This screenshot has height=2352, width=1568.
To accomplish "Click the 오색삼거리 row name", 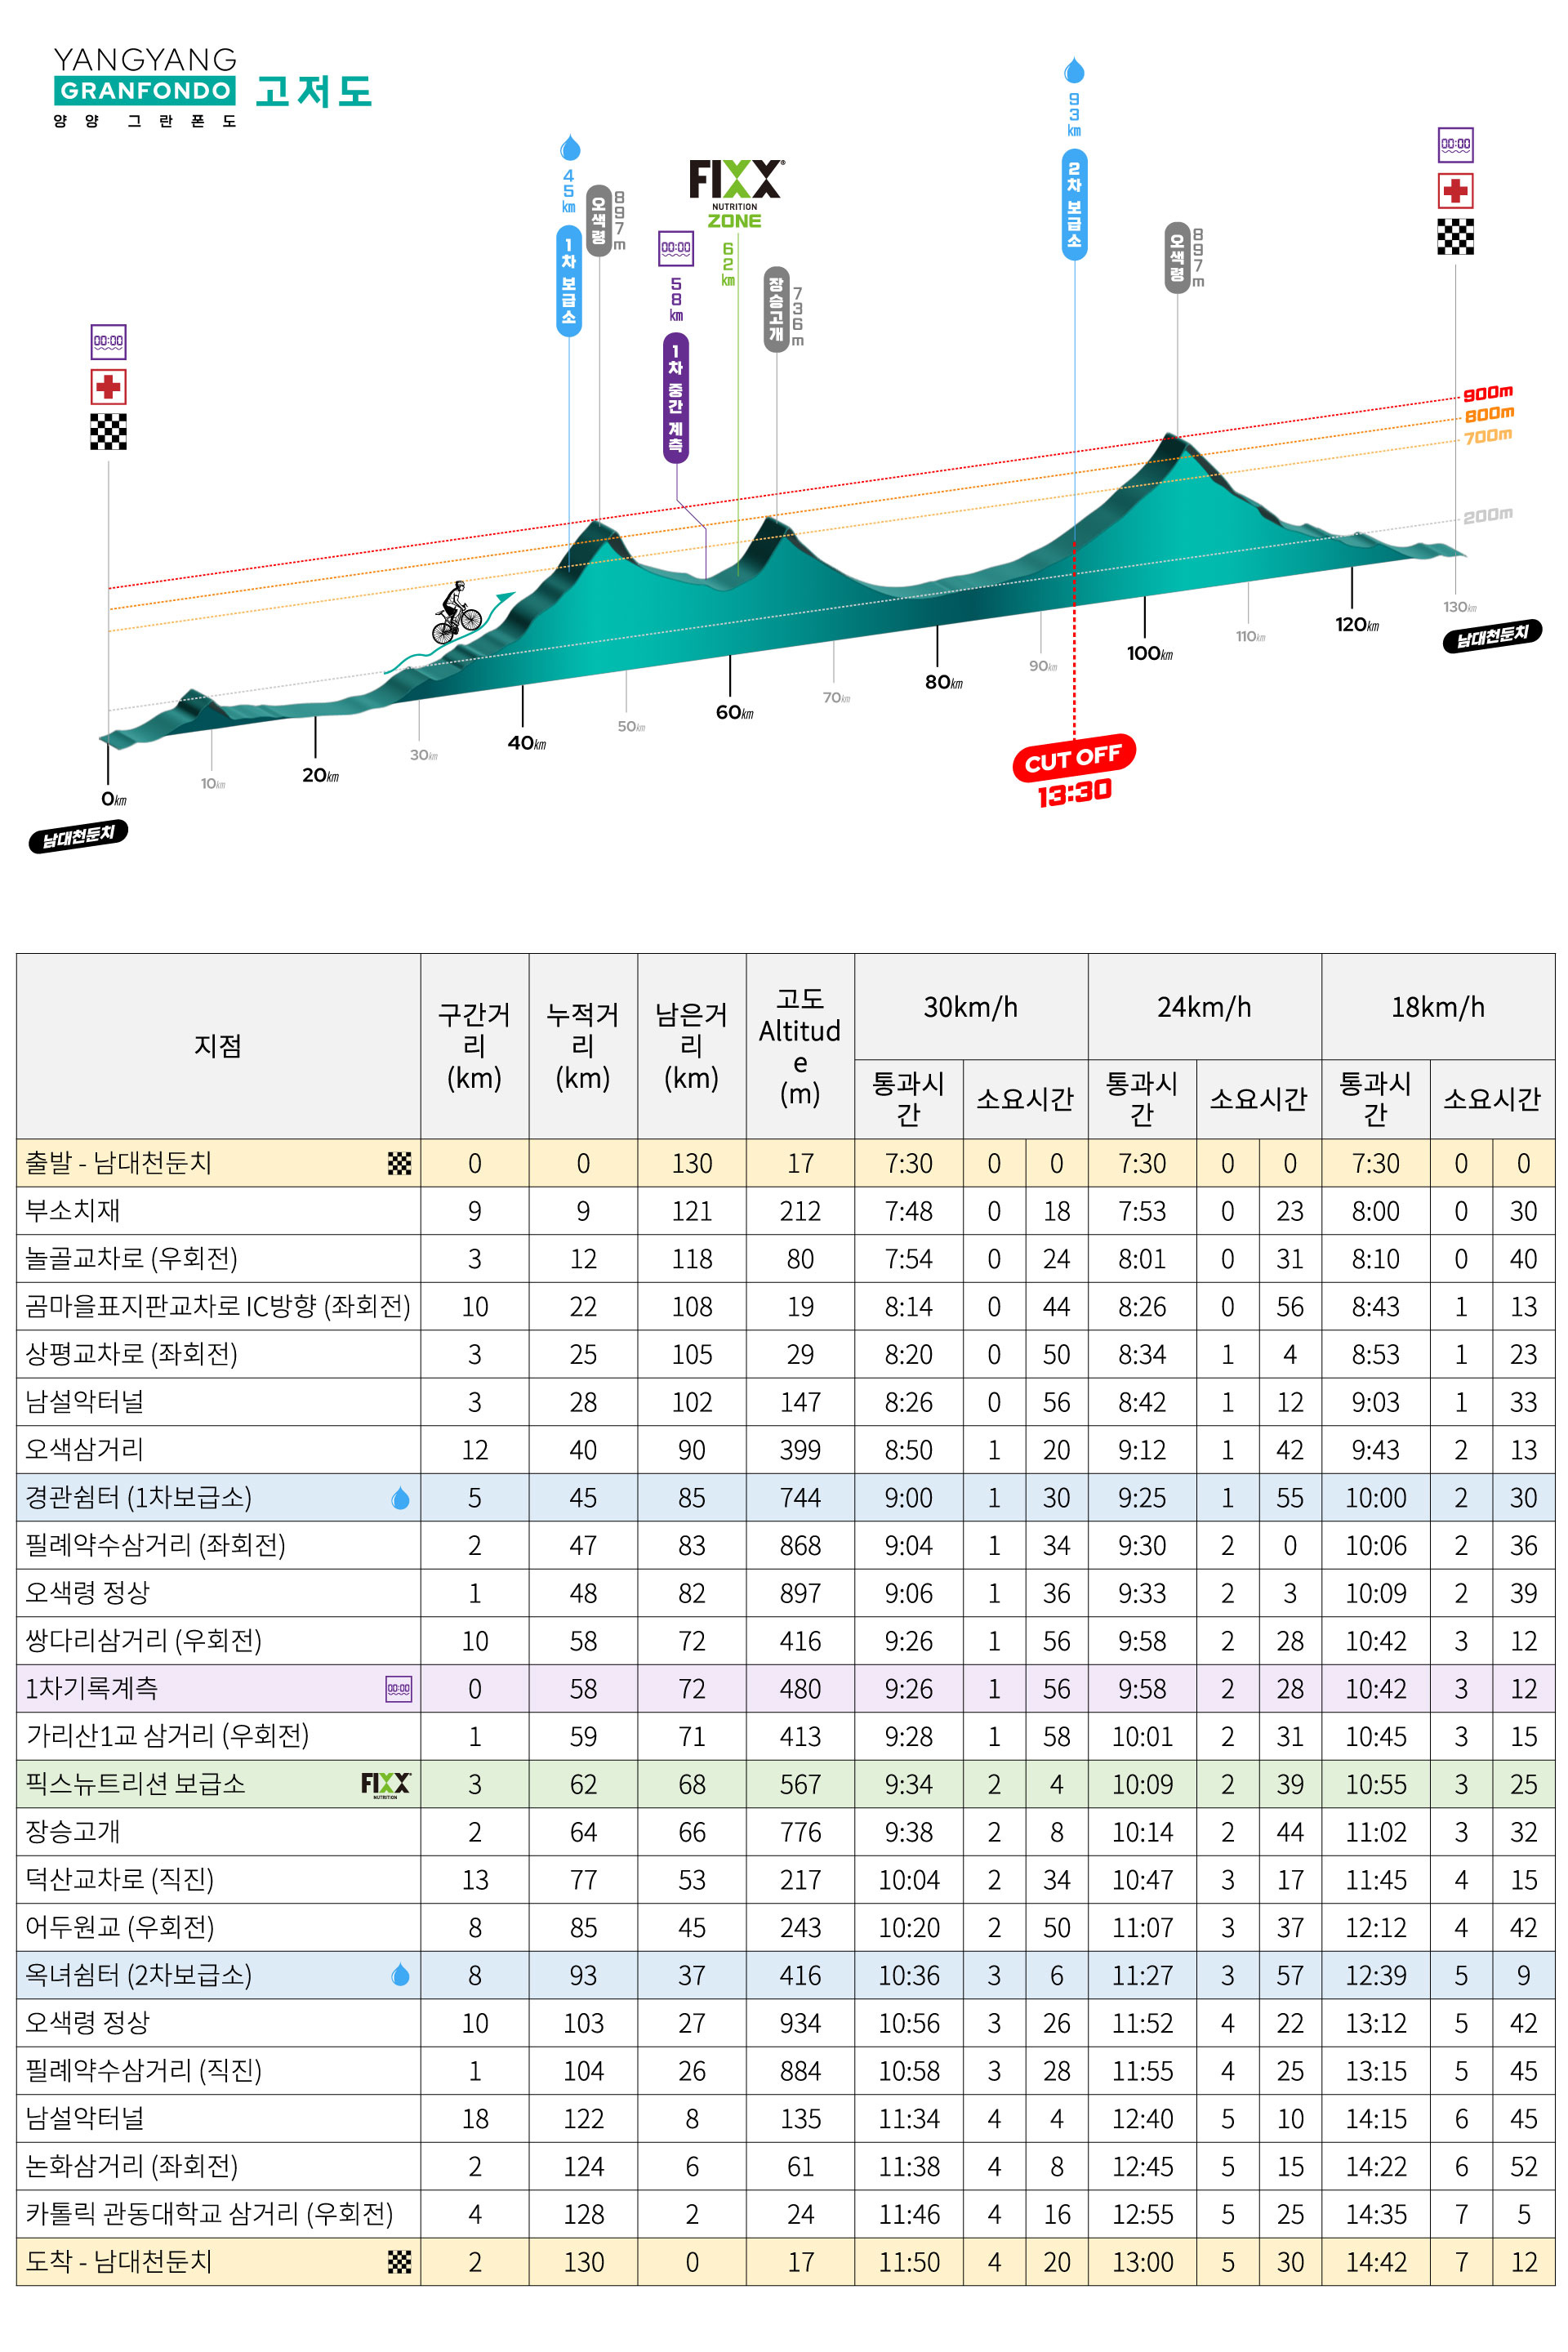I will tap(84, 1450).
